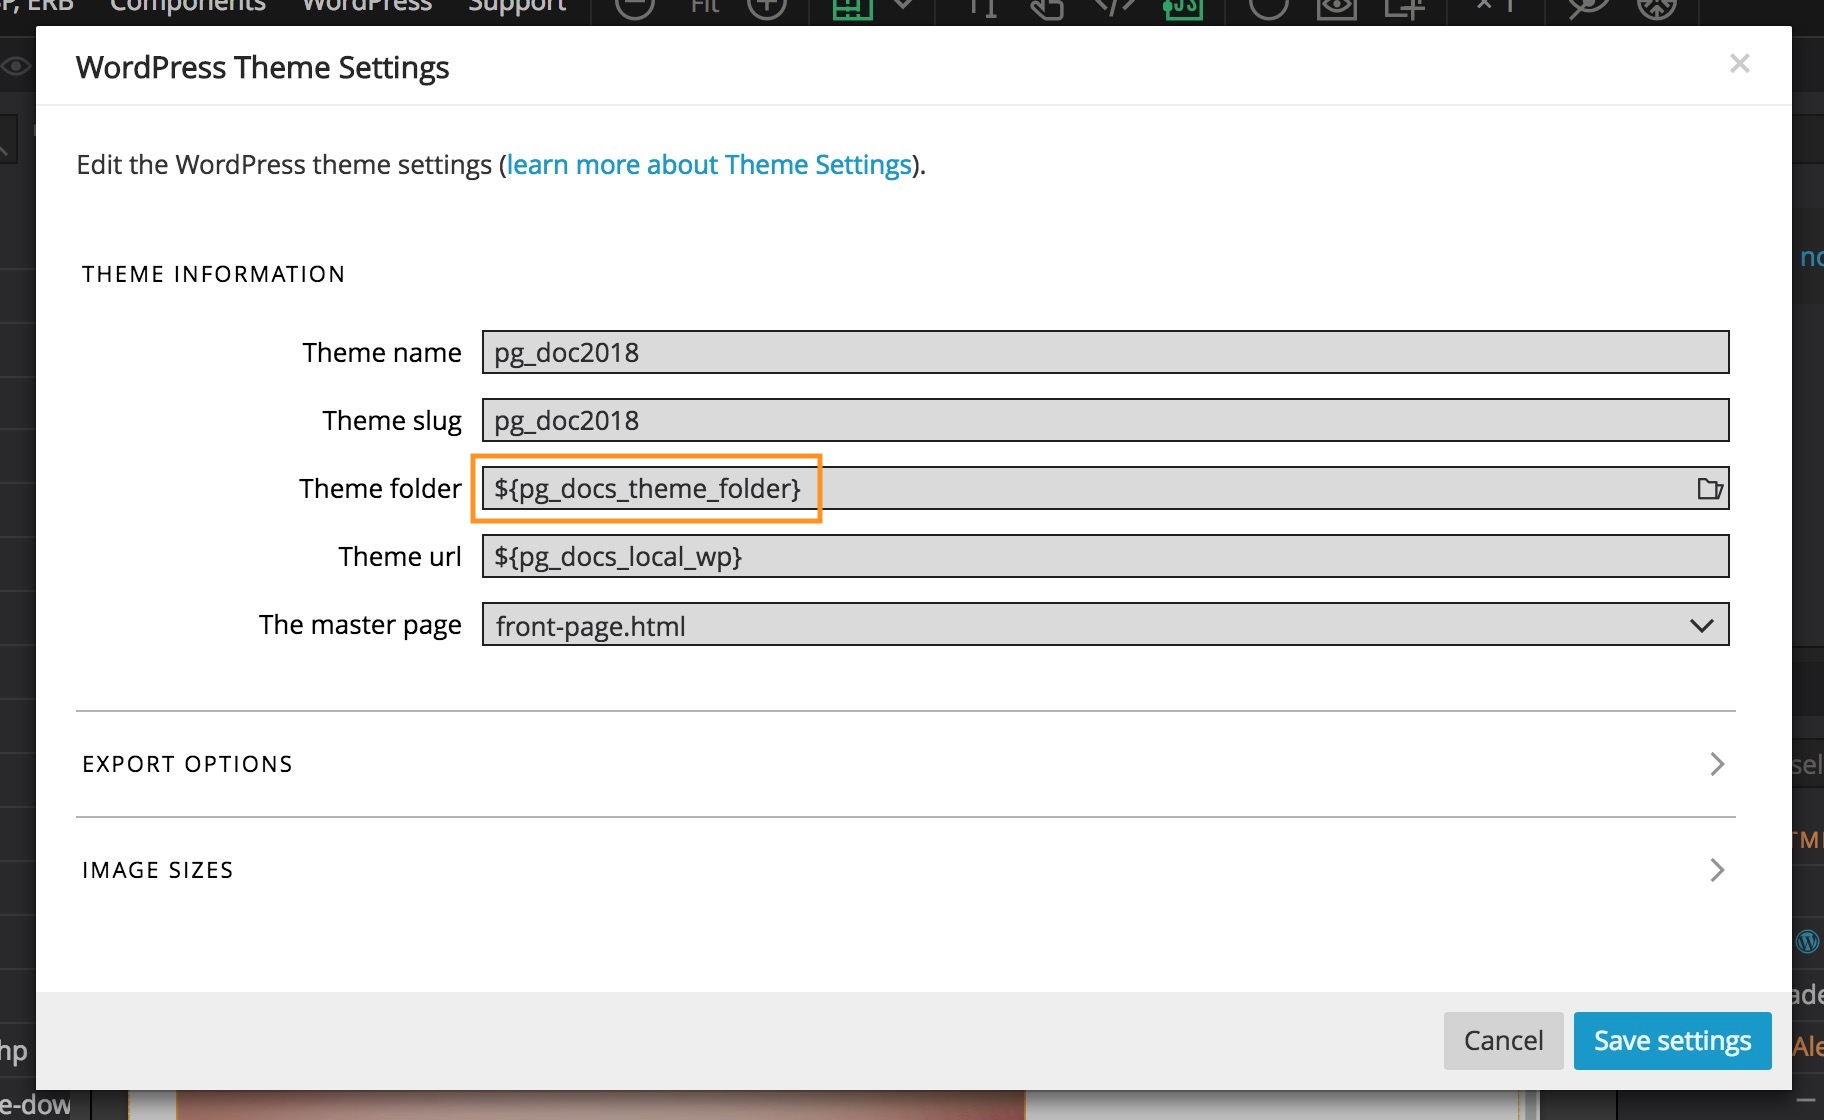This screenshot has width=1824, height=1120.
Task: Click into the Theme name field
Action: click(x=1105, y=352)
